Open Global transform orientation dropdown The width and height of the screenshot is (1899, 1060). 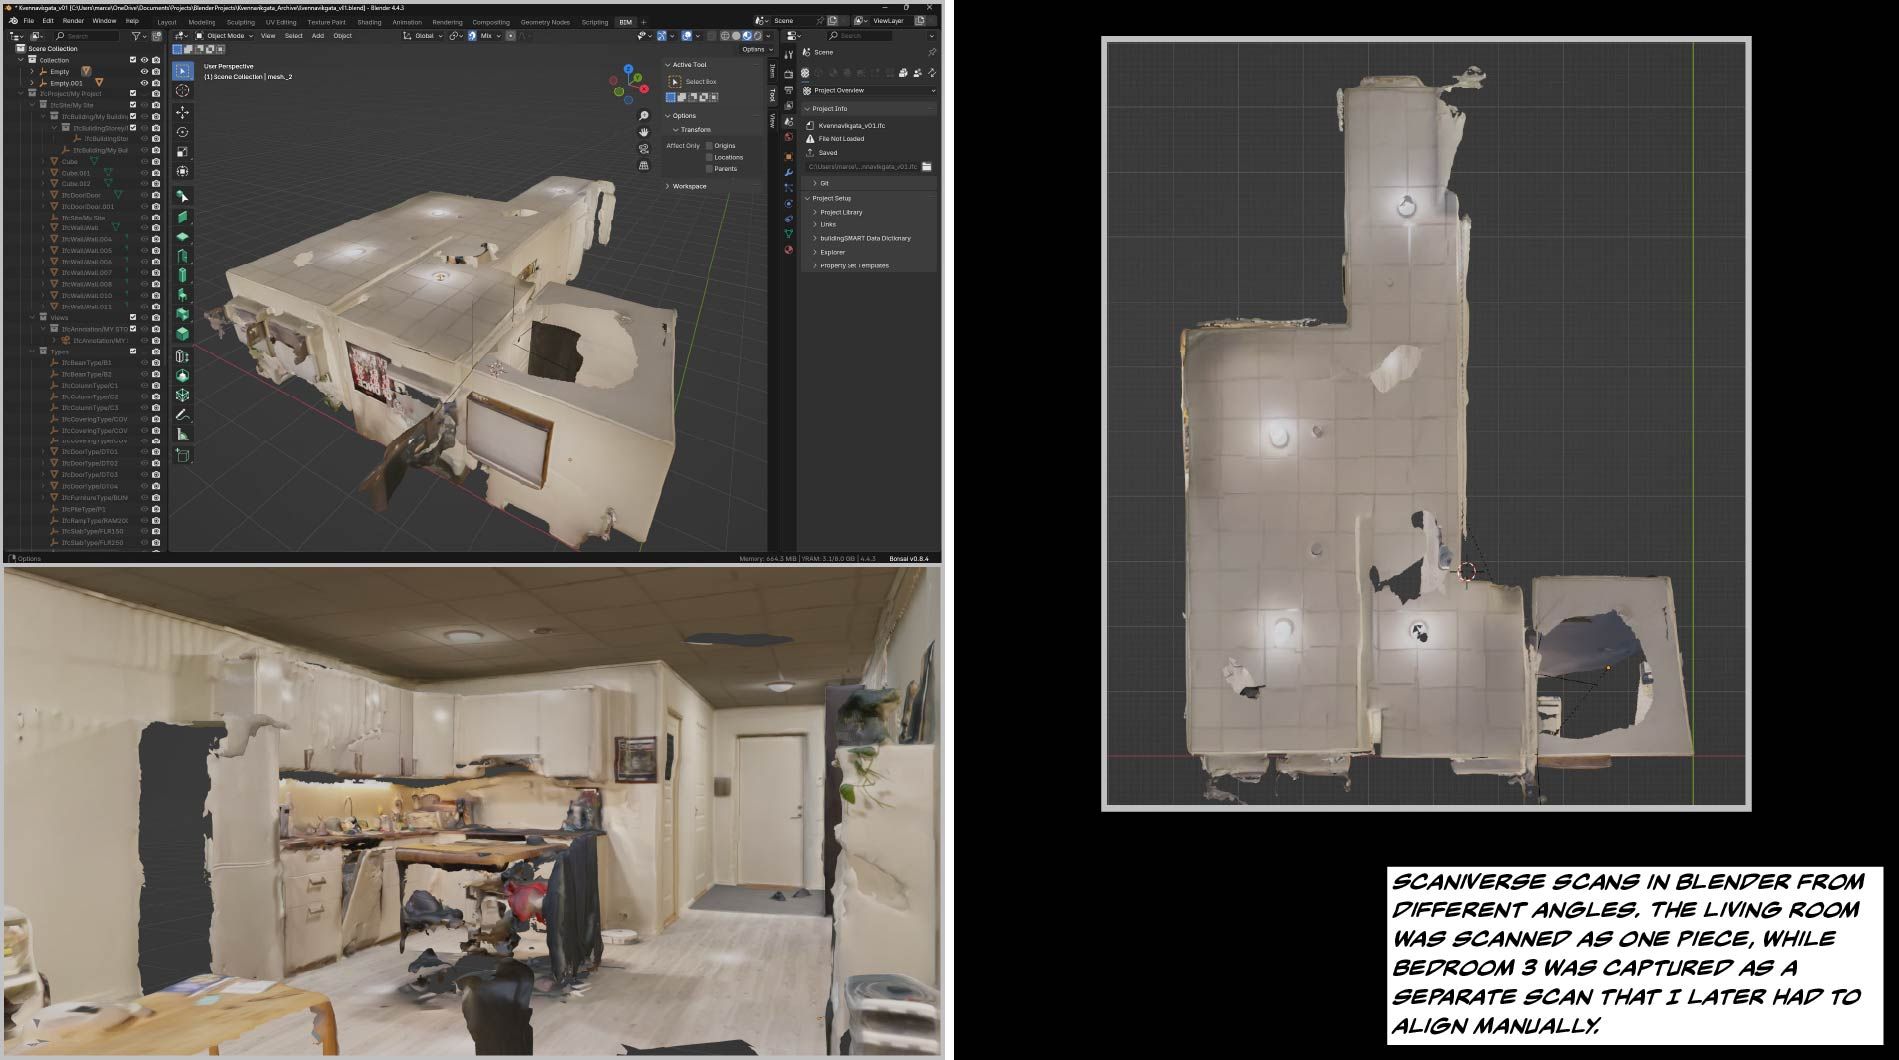click(424, 36)
